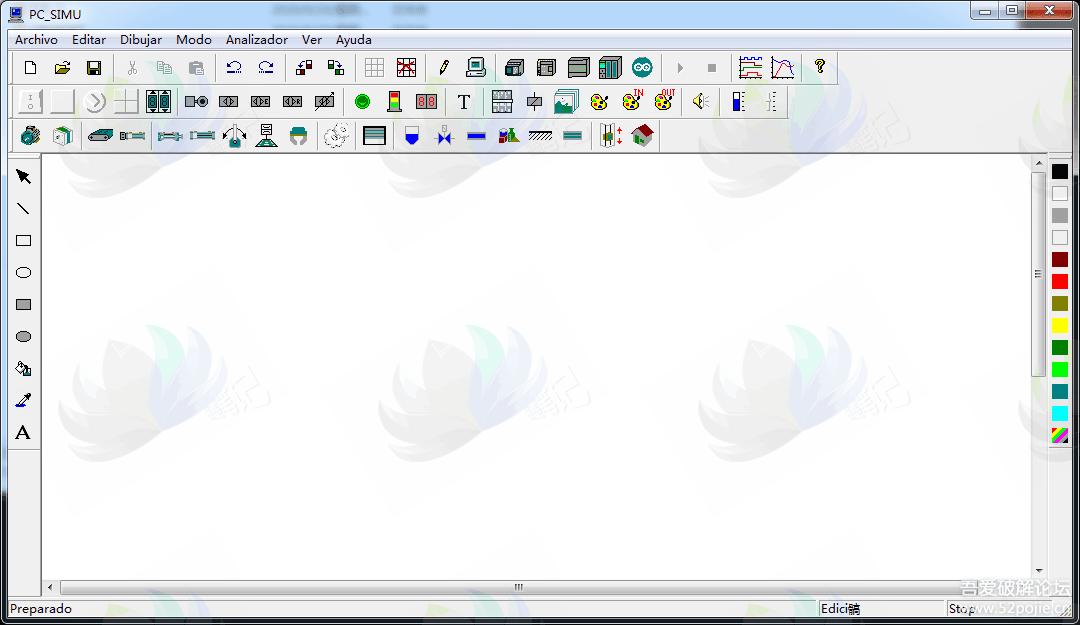This screenshot has width=1080, height=625.
Task: Click the Ayuda menu item
Action: click(x=353, y=40)
